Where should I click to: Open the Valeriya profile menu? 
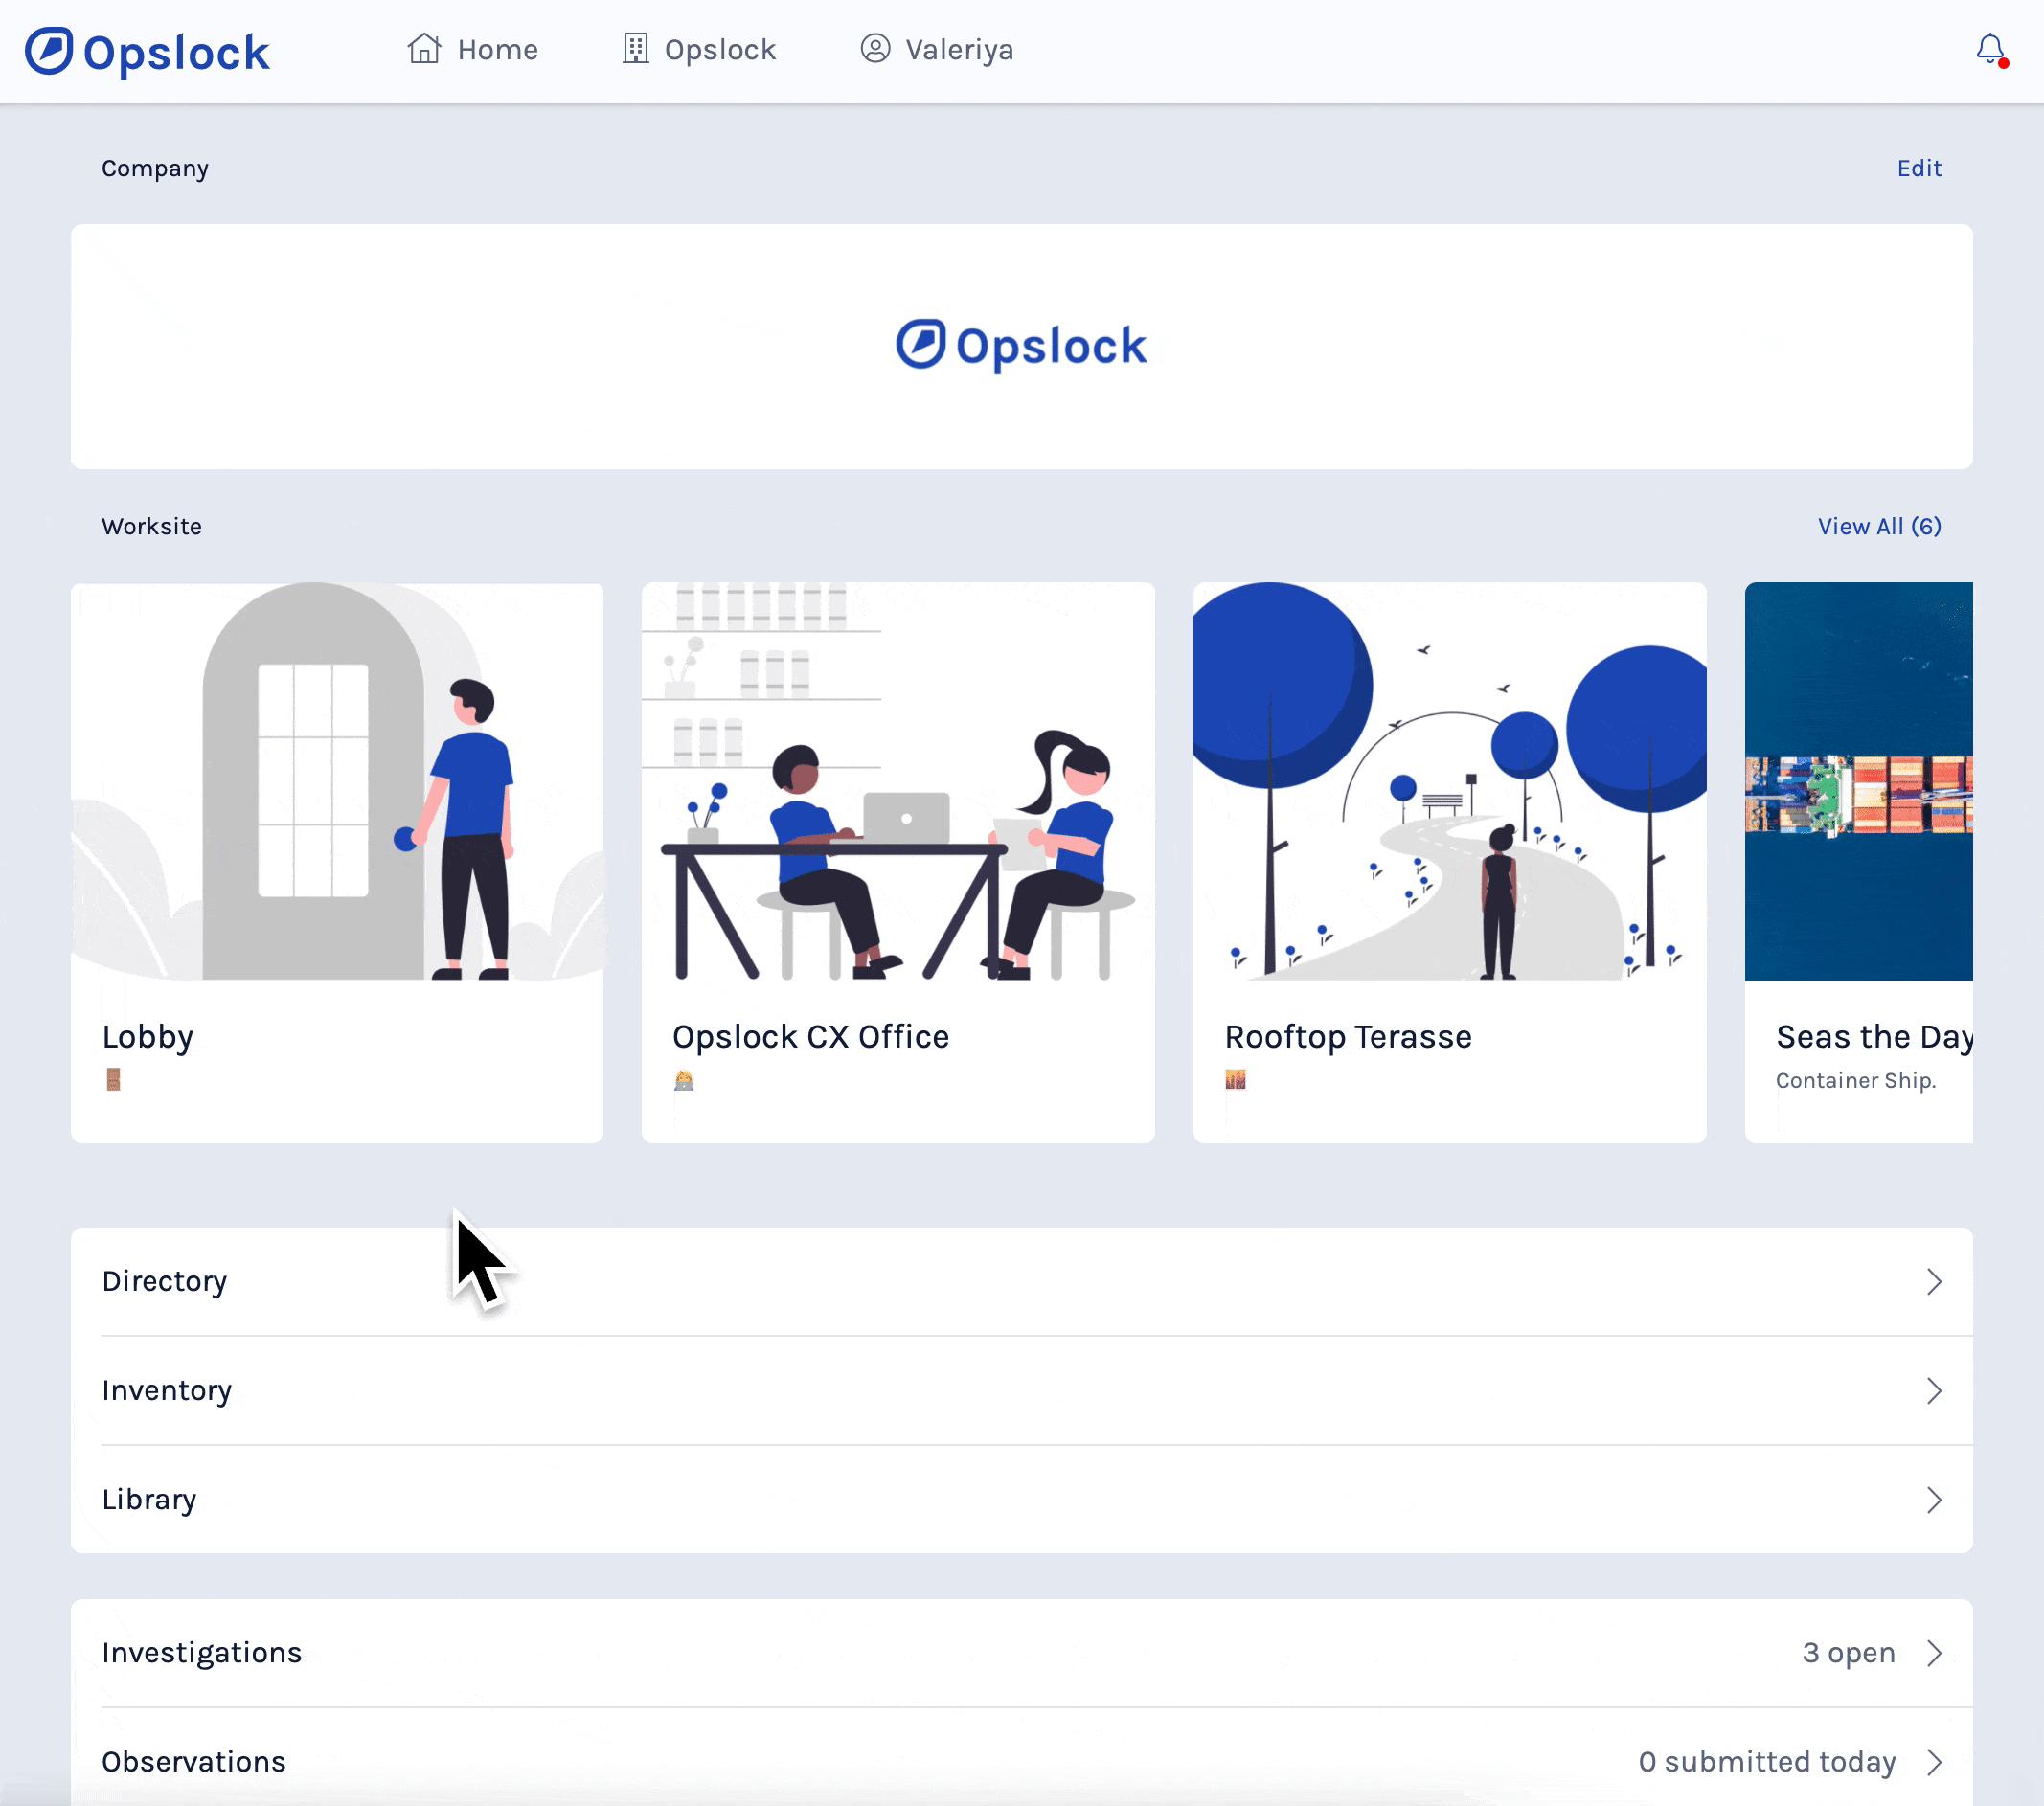coord(958,49)
